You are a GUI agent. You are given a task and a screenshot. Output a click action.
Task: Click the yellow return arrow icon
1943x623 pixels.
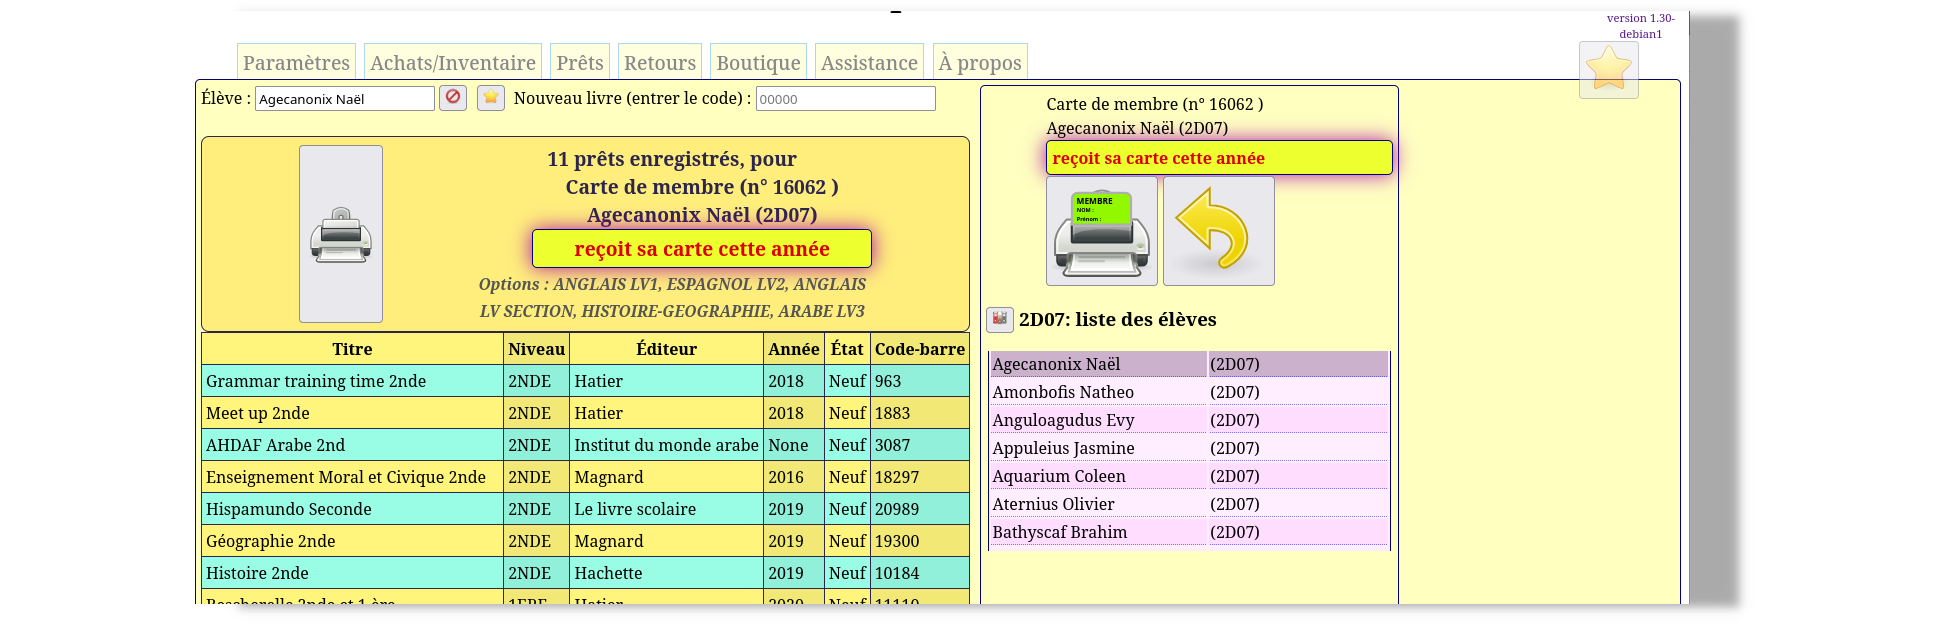tap(1218, 231)
